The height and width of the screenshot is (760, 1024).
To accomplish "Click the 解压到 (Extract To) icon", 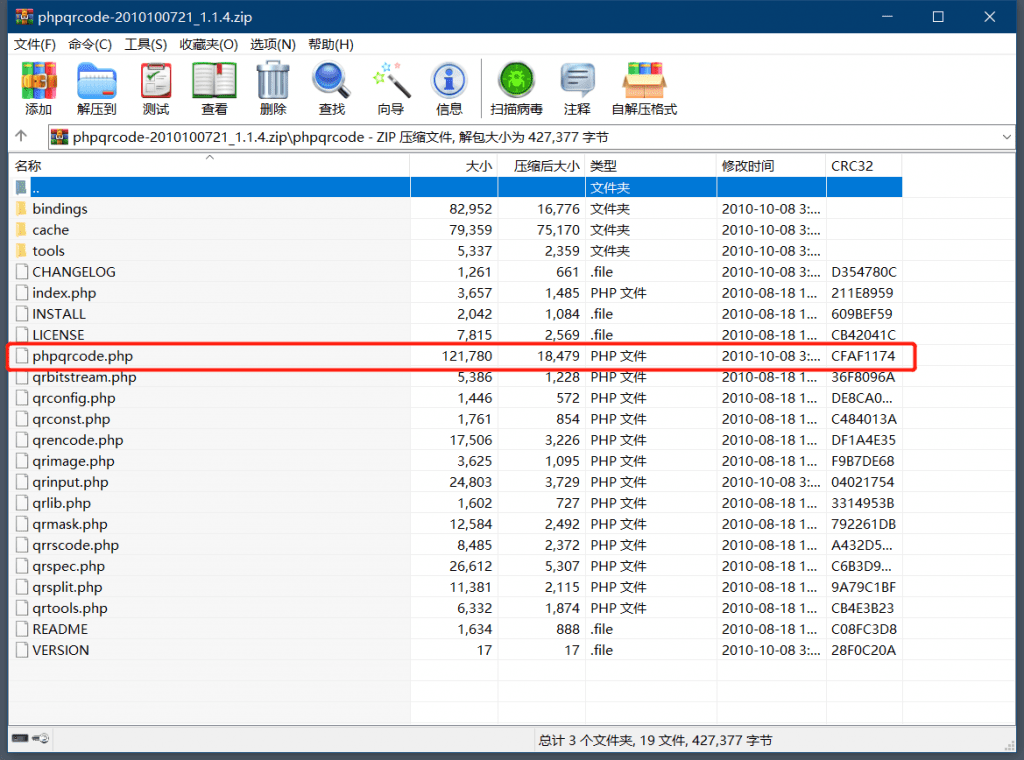I will (x=97, y=88).
